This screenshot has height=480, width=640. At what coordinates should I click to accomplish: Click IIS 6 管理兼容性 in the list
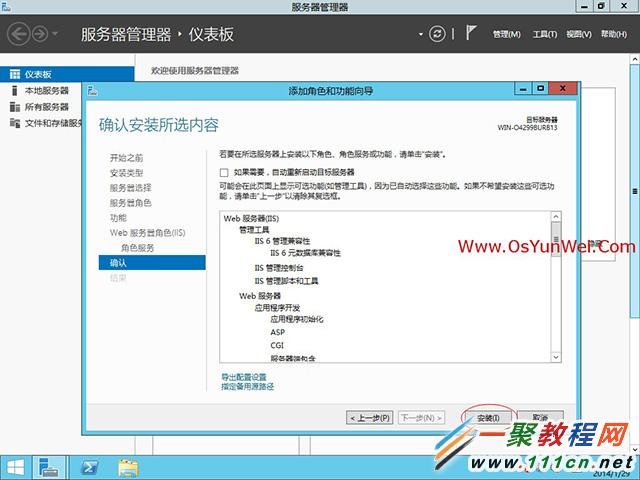click(282, 241)
